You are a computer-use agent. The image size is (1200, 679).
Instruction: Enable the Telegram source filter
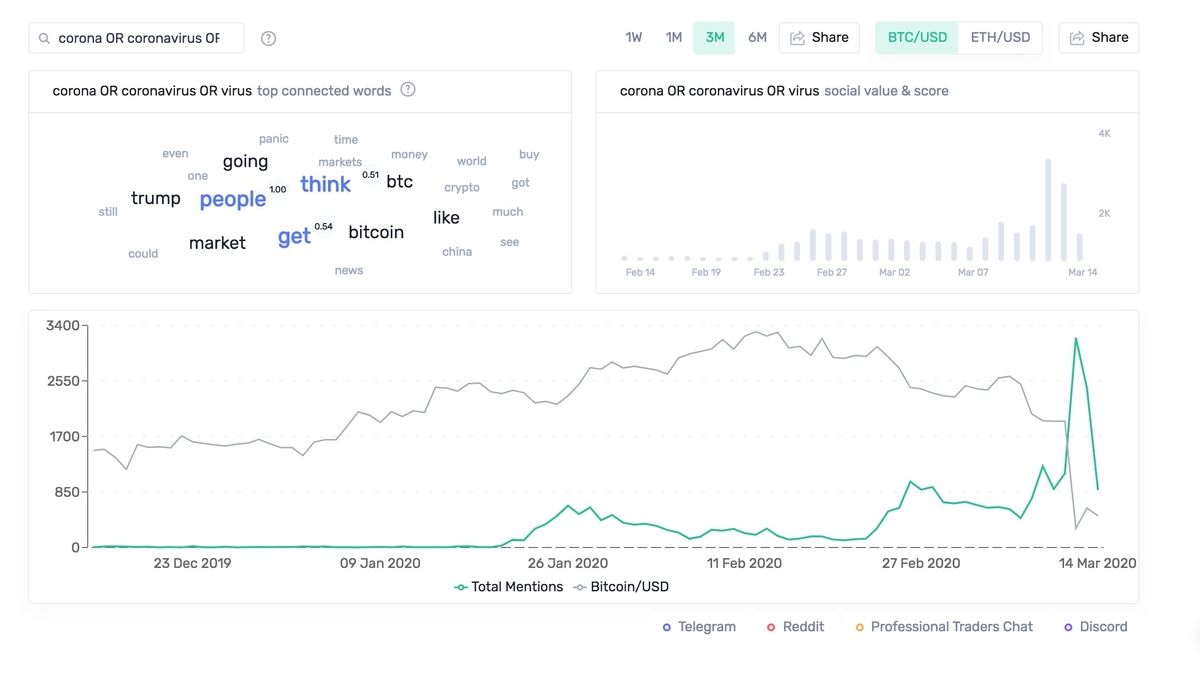click(x=699, y=627)
